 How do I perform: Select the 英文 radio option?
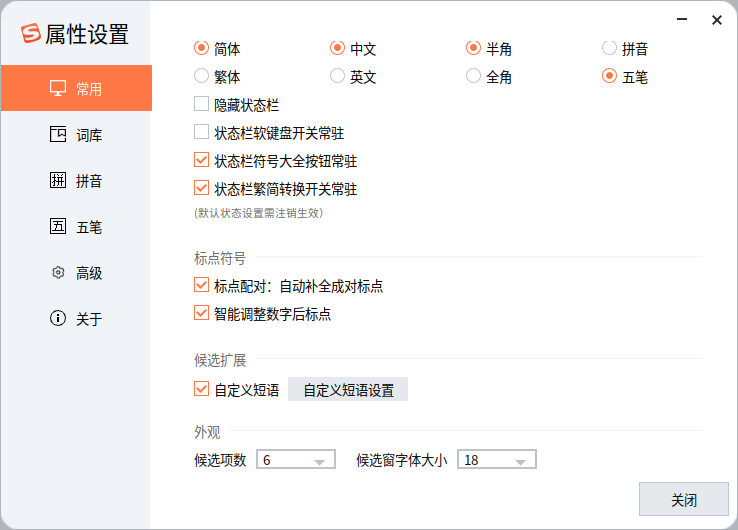point(337,76)
